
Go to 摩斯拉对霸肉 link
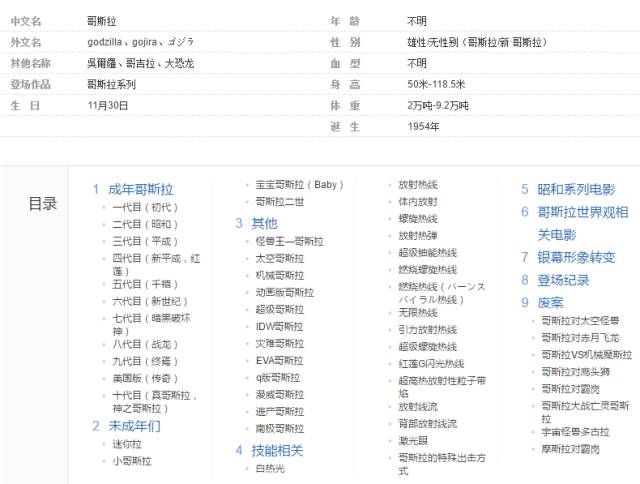571,449
